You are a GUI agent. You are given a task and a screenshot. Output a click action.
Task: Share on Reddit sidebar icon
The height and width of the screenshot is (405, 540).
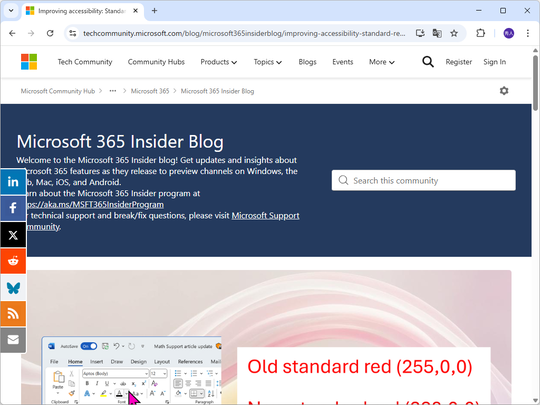point(13,261)
